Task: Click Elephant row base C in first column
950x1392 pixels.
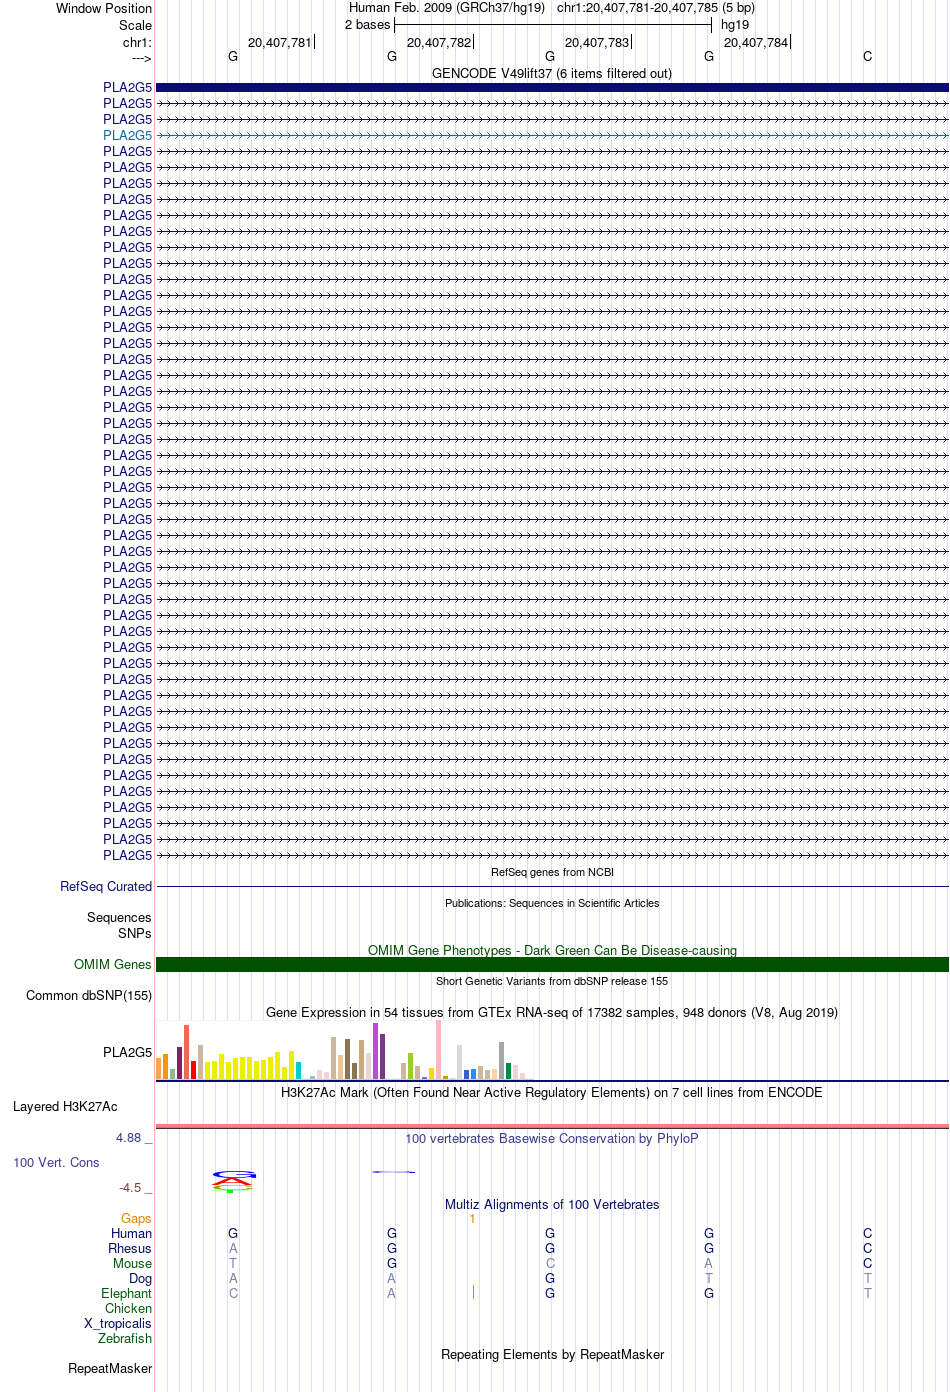Action: point(233,1293)
